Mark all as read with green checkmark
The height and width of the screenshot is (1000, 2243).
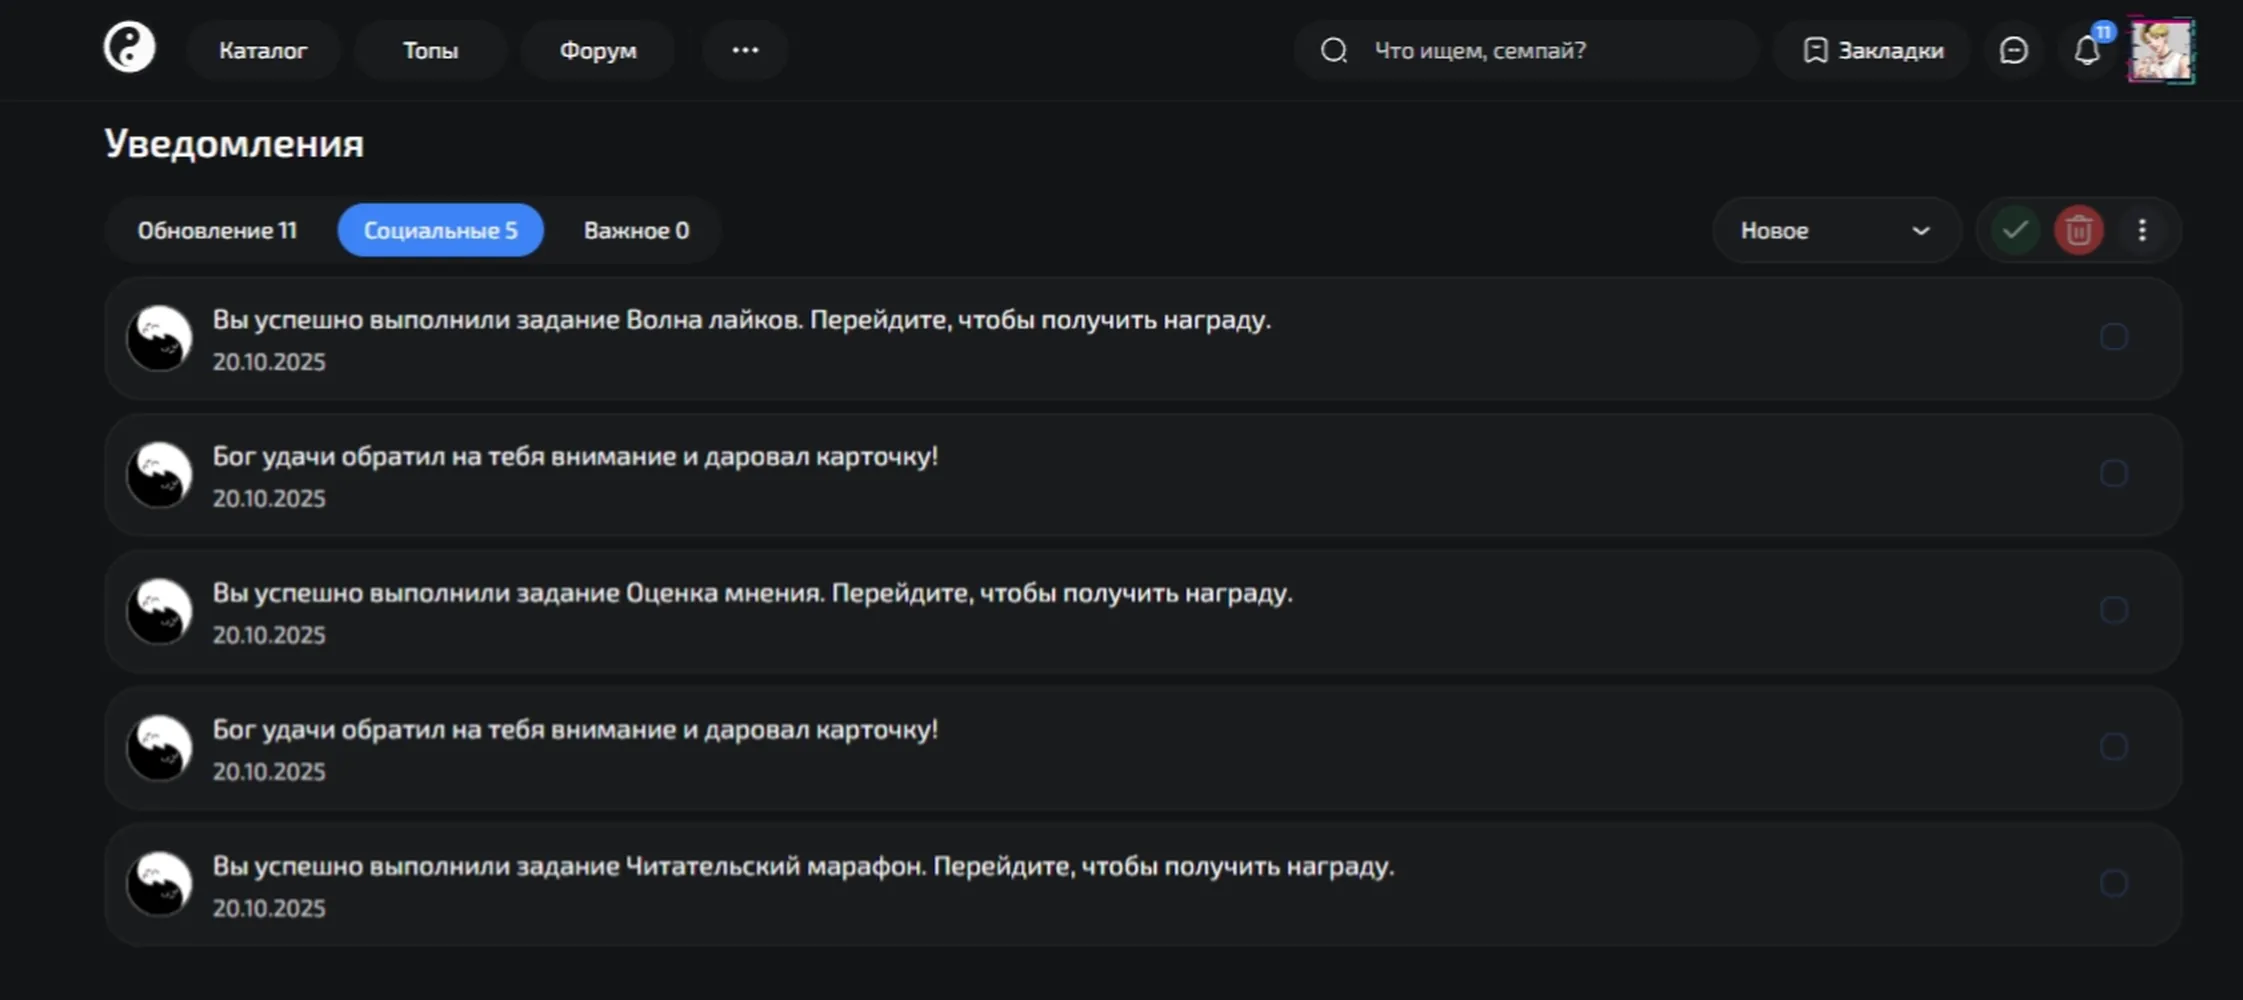pos(2015,230)
